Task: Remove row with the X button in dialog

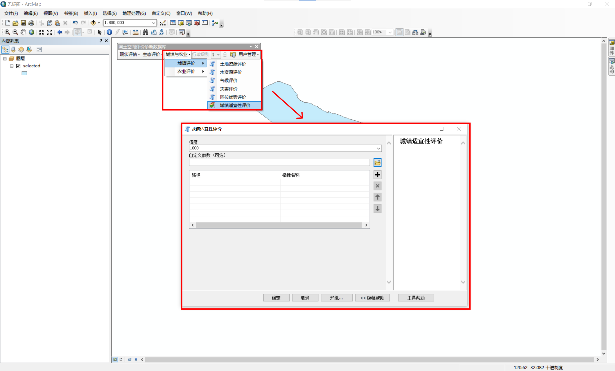Action: tap(377, 186)
